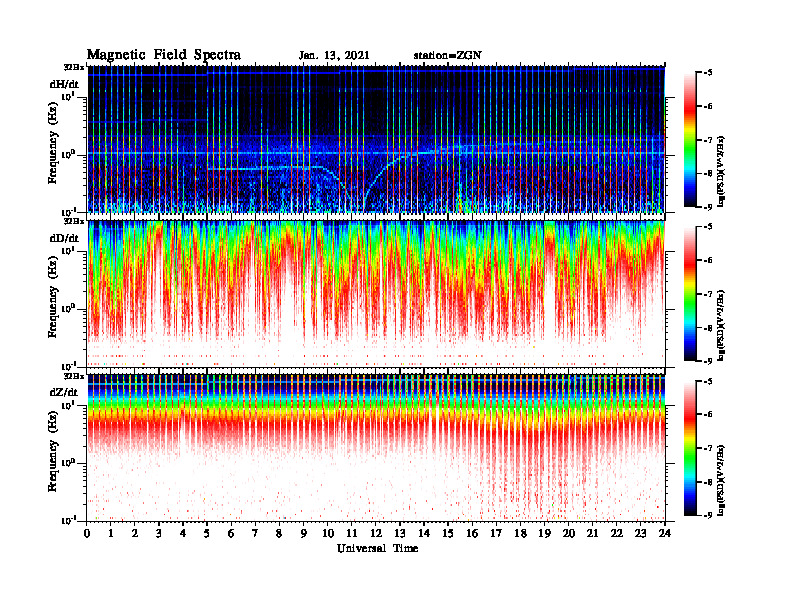This screenshot has width=792, height=612.
Task: Click hour tick label "24" on time axis
Action: click(x=665, y=533)
